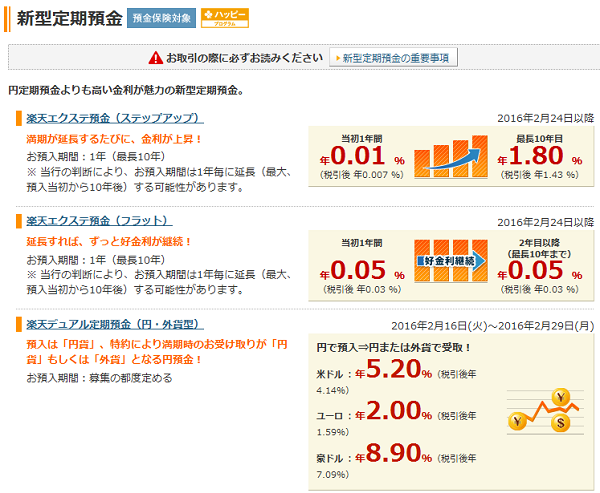Click （税引後 年1.43 %） text

pos(540,175)
